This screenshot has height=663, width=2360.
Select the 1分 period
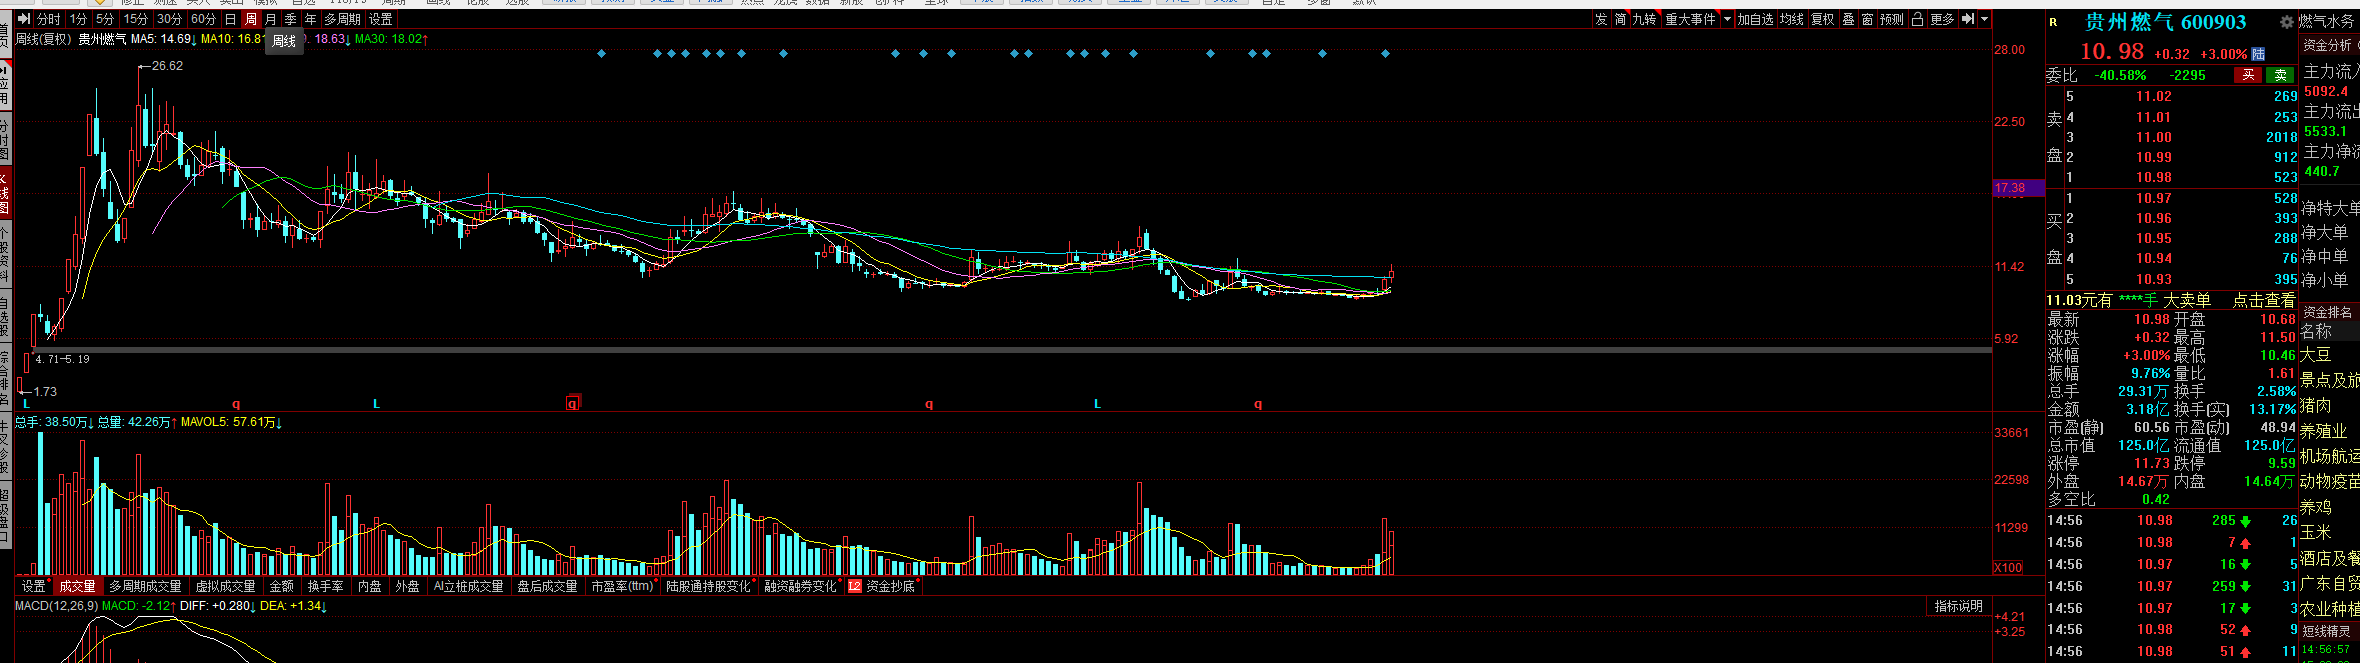click(x=78, y=19)
